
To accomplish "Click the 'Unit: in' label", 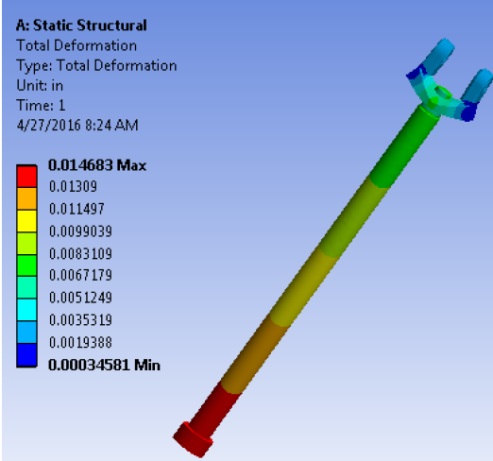I will coord(40,86).
